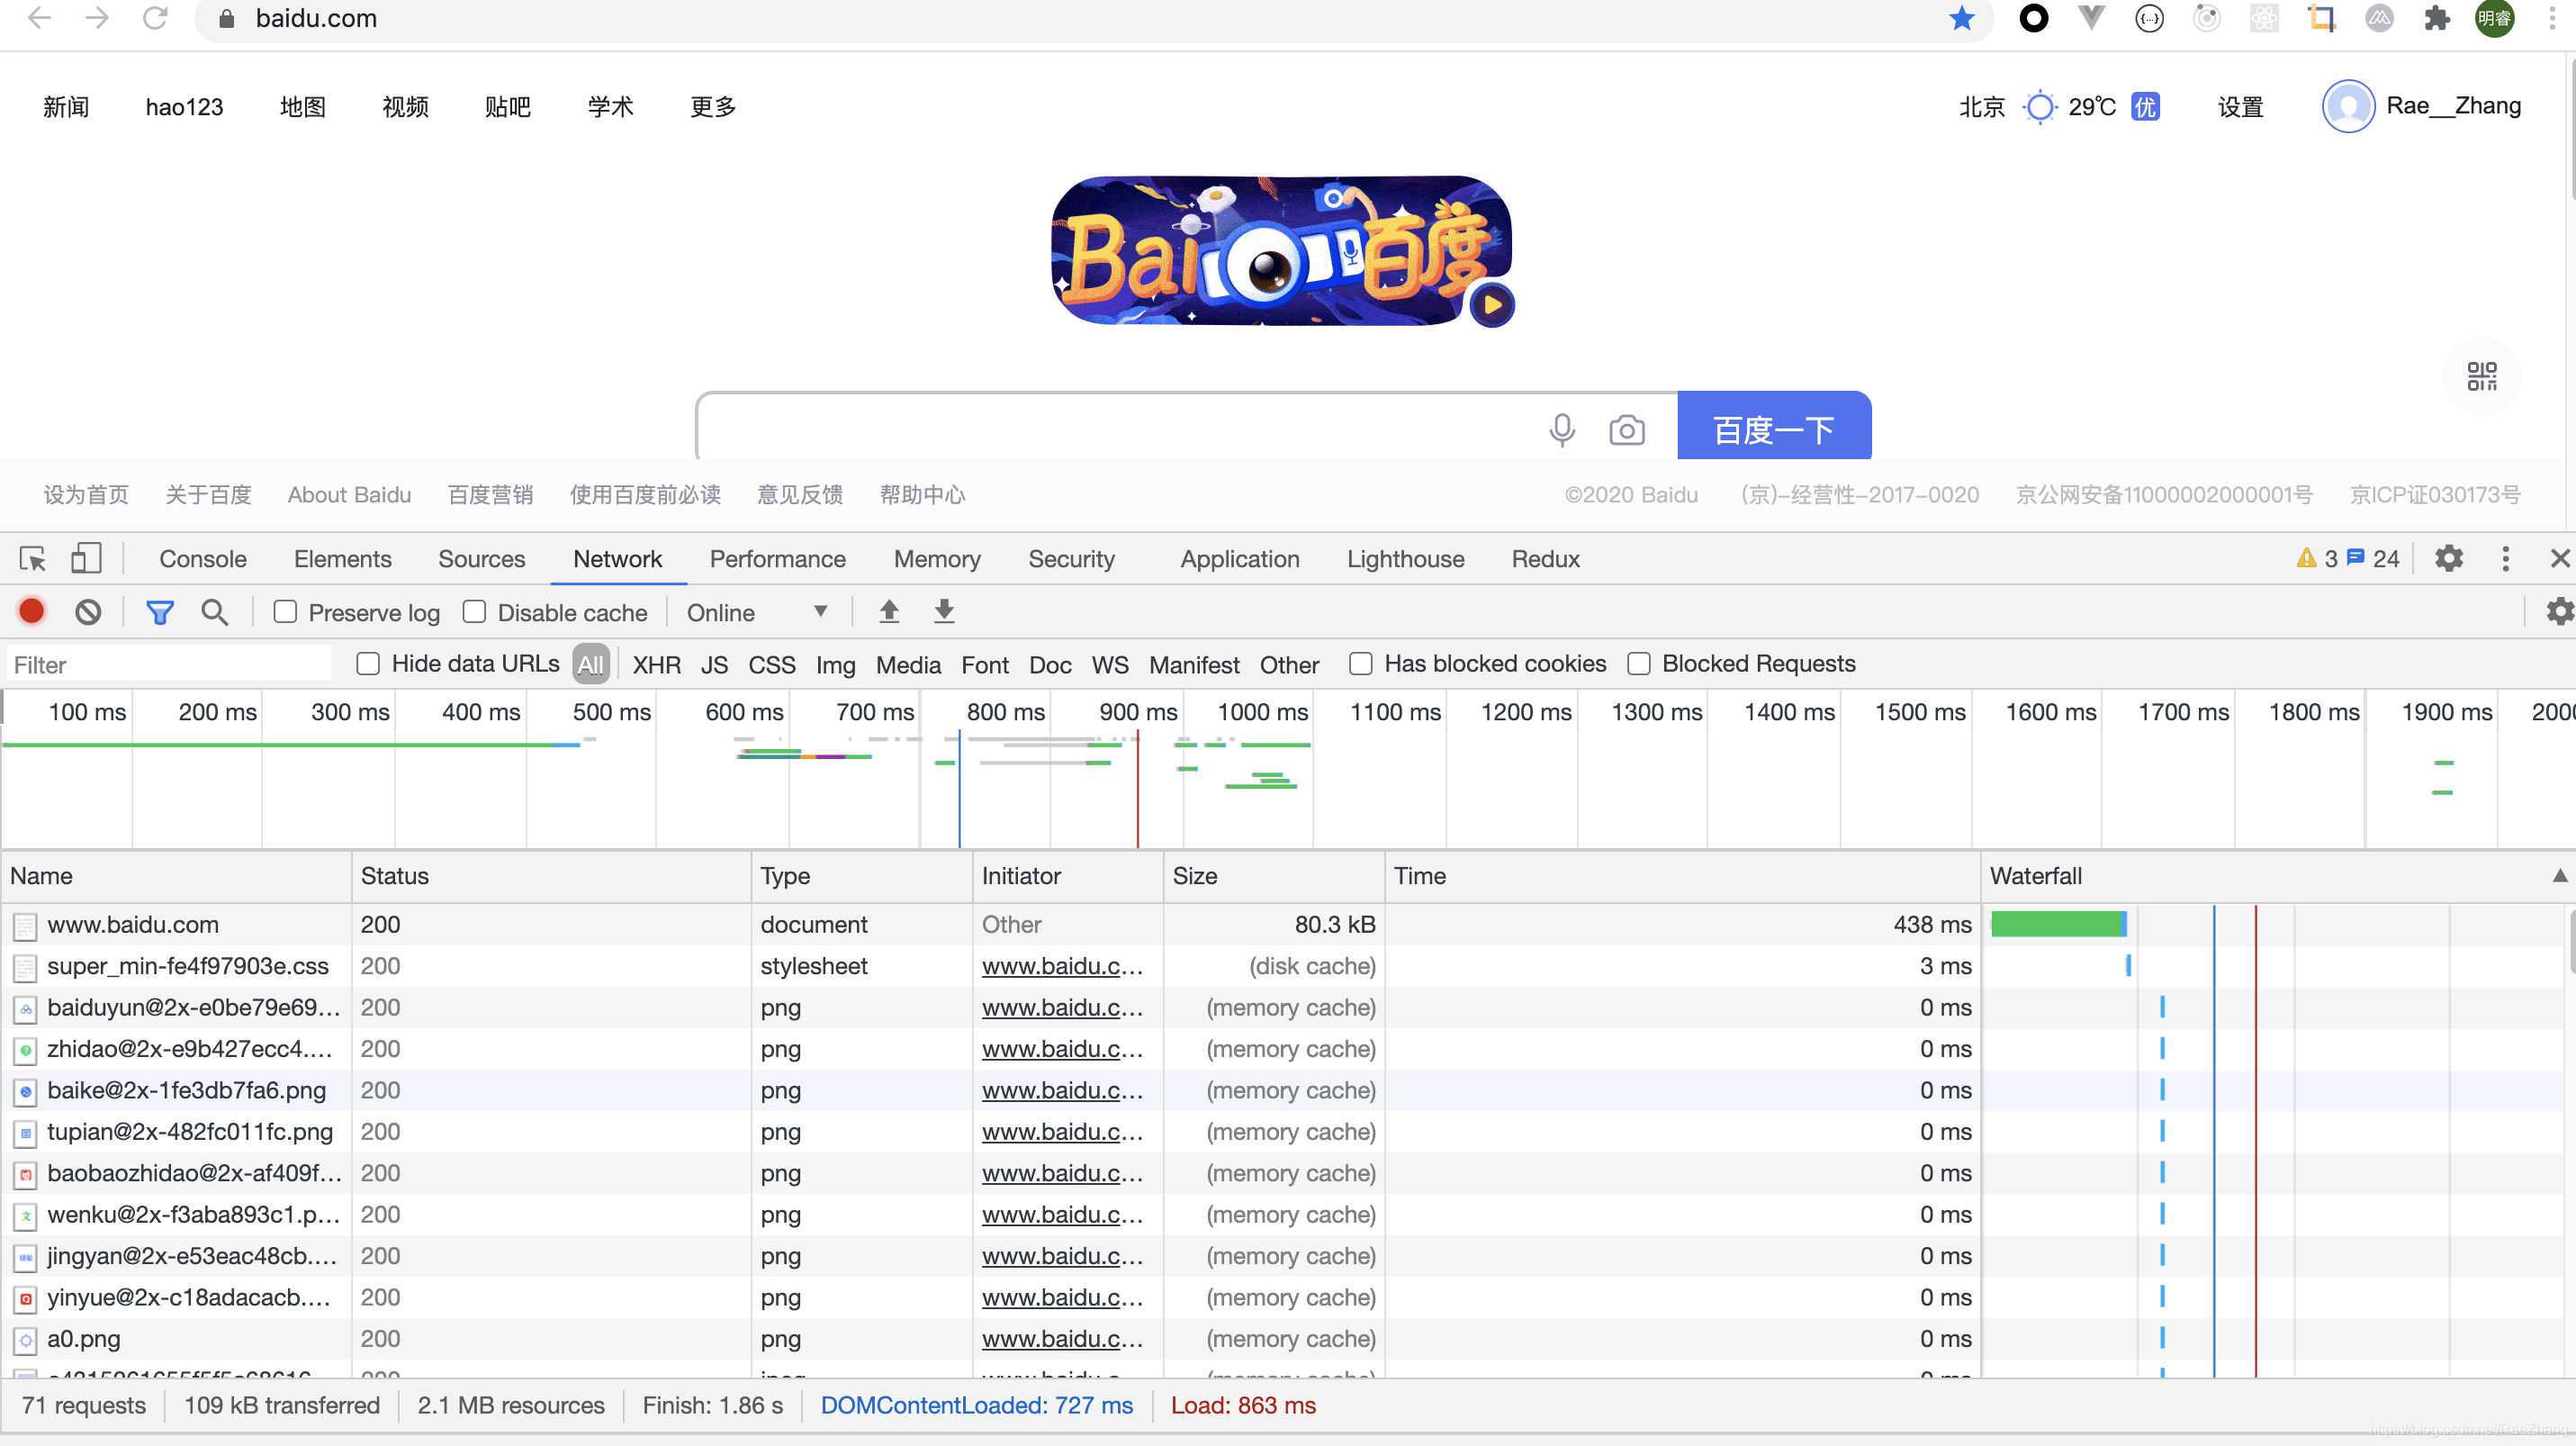Click the green profile avatar in the toolbar
2576x1446 pixels.
(x=2494, y=18)
